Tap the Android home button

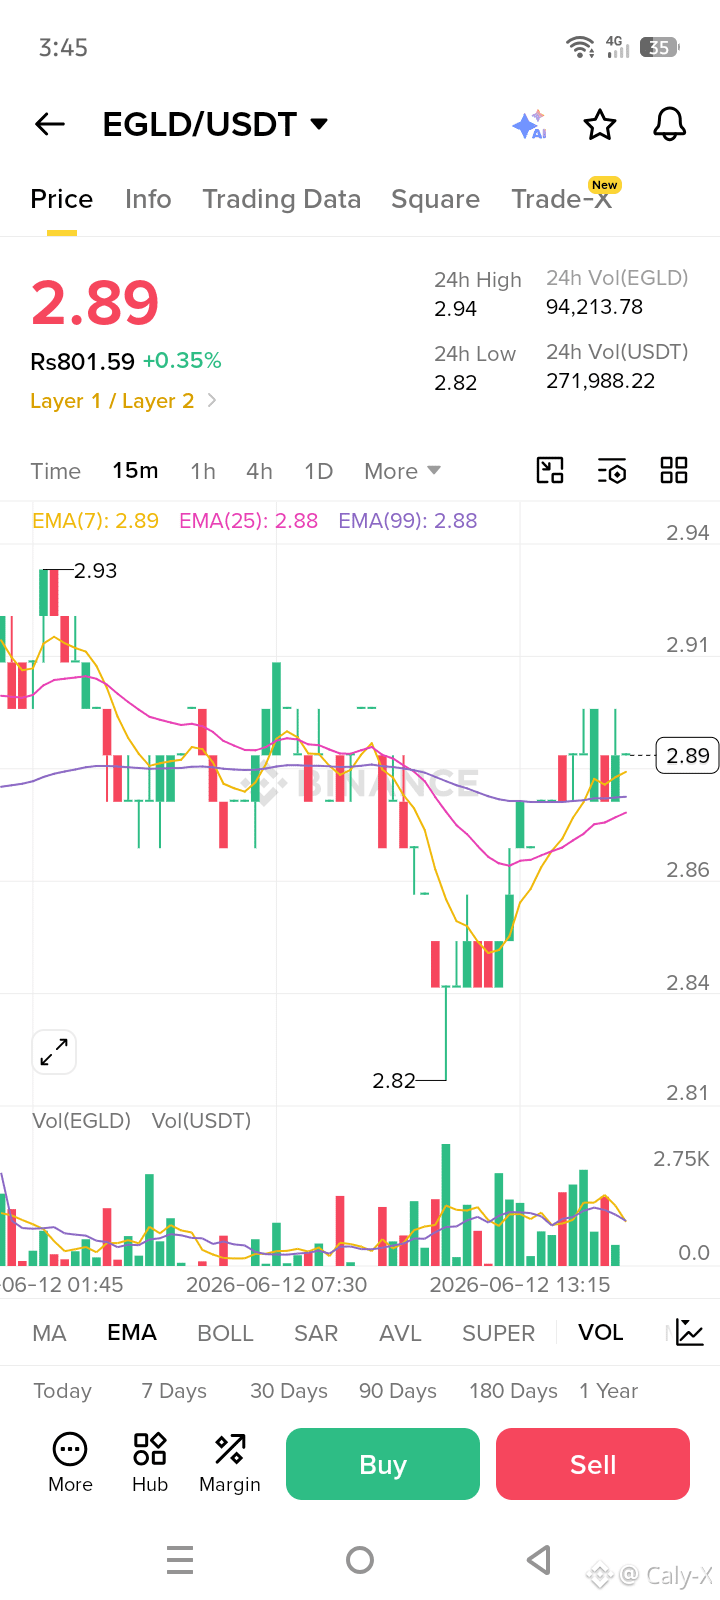pos(360,1560)
